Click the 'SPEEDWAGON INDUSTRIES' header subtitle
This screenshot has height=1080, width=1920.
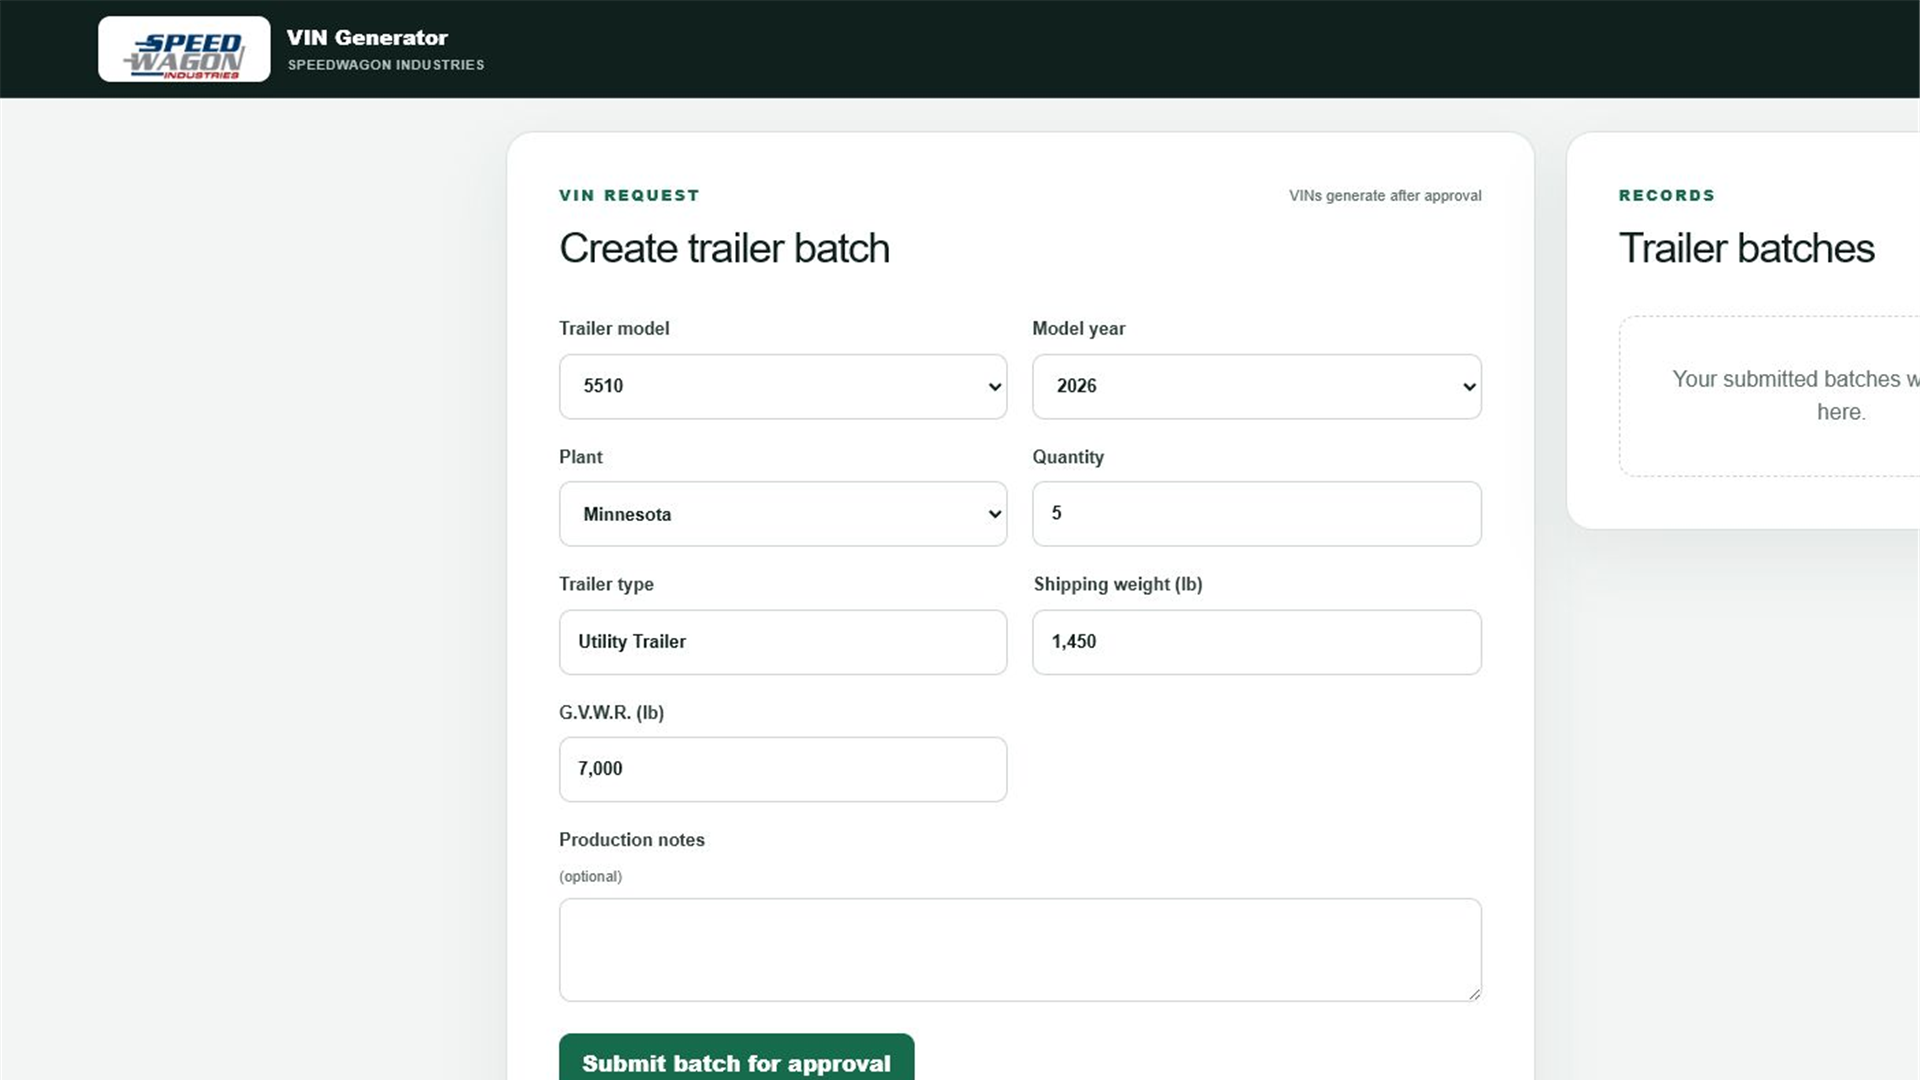click(x=386, y=65)
